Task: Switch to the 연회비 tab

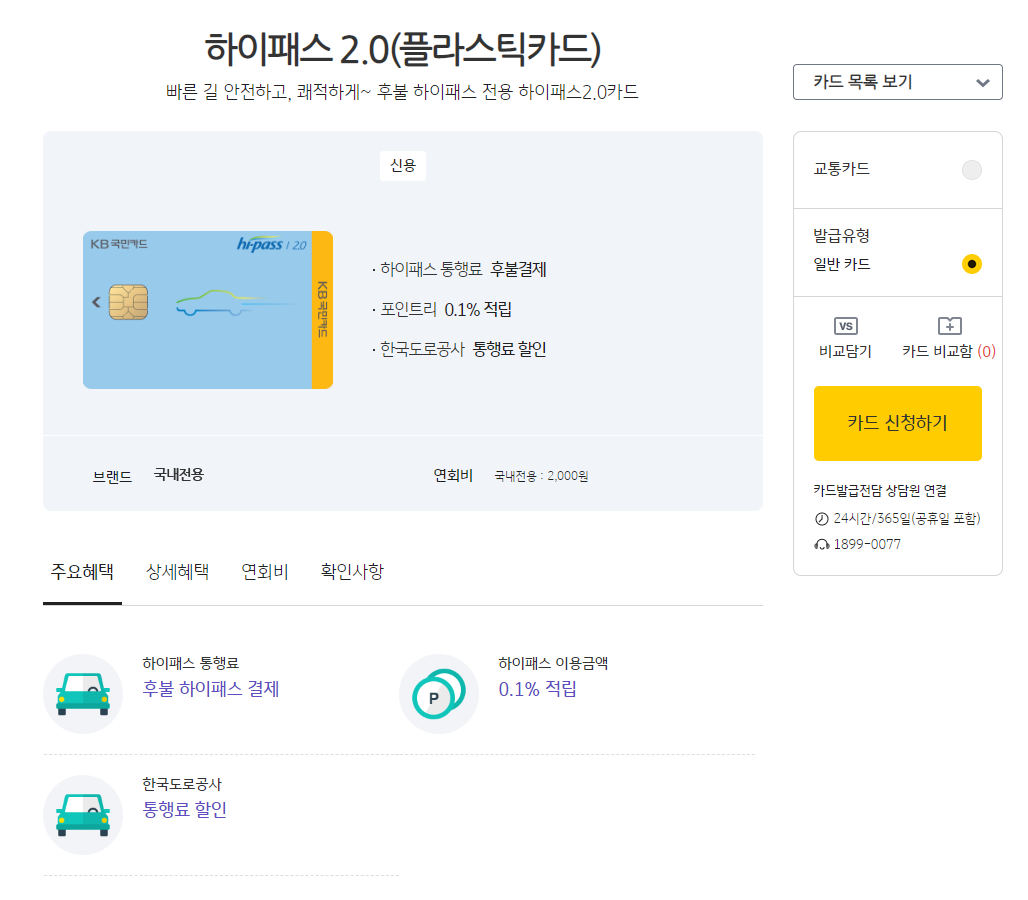Action: (265, 572)
